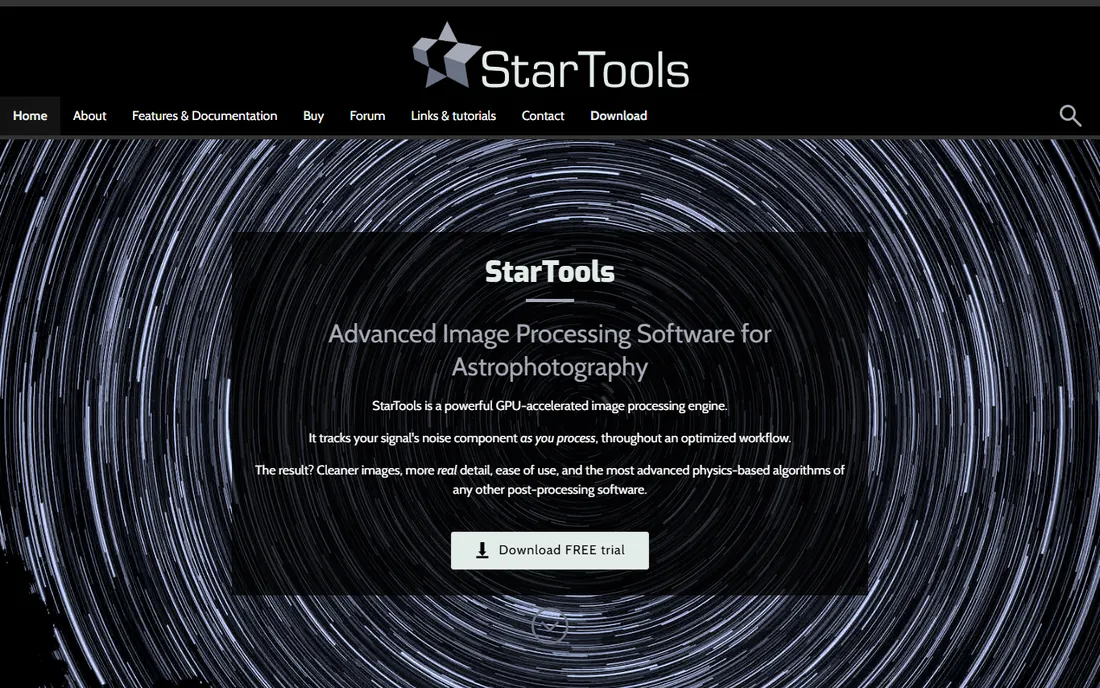Click 'The result? Cleaner images' paragraph

point(550,480)
